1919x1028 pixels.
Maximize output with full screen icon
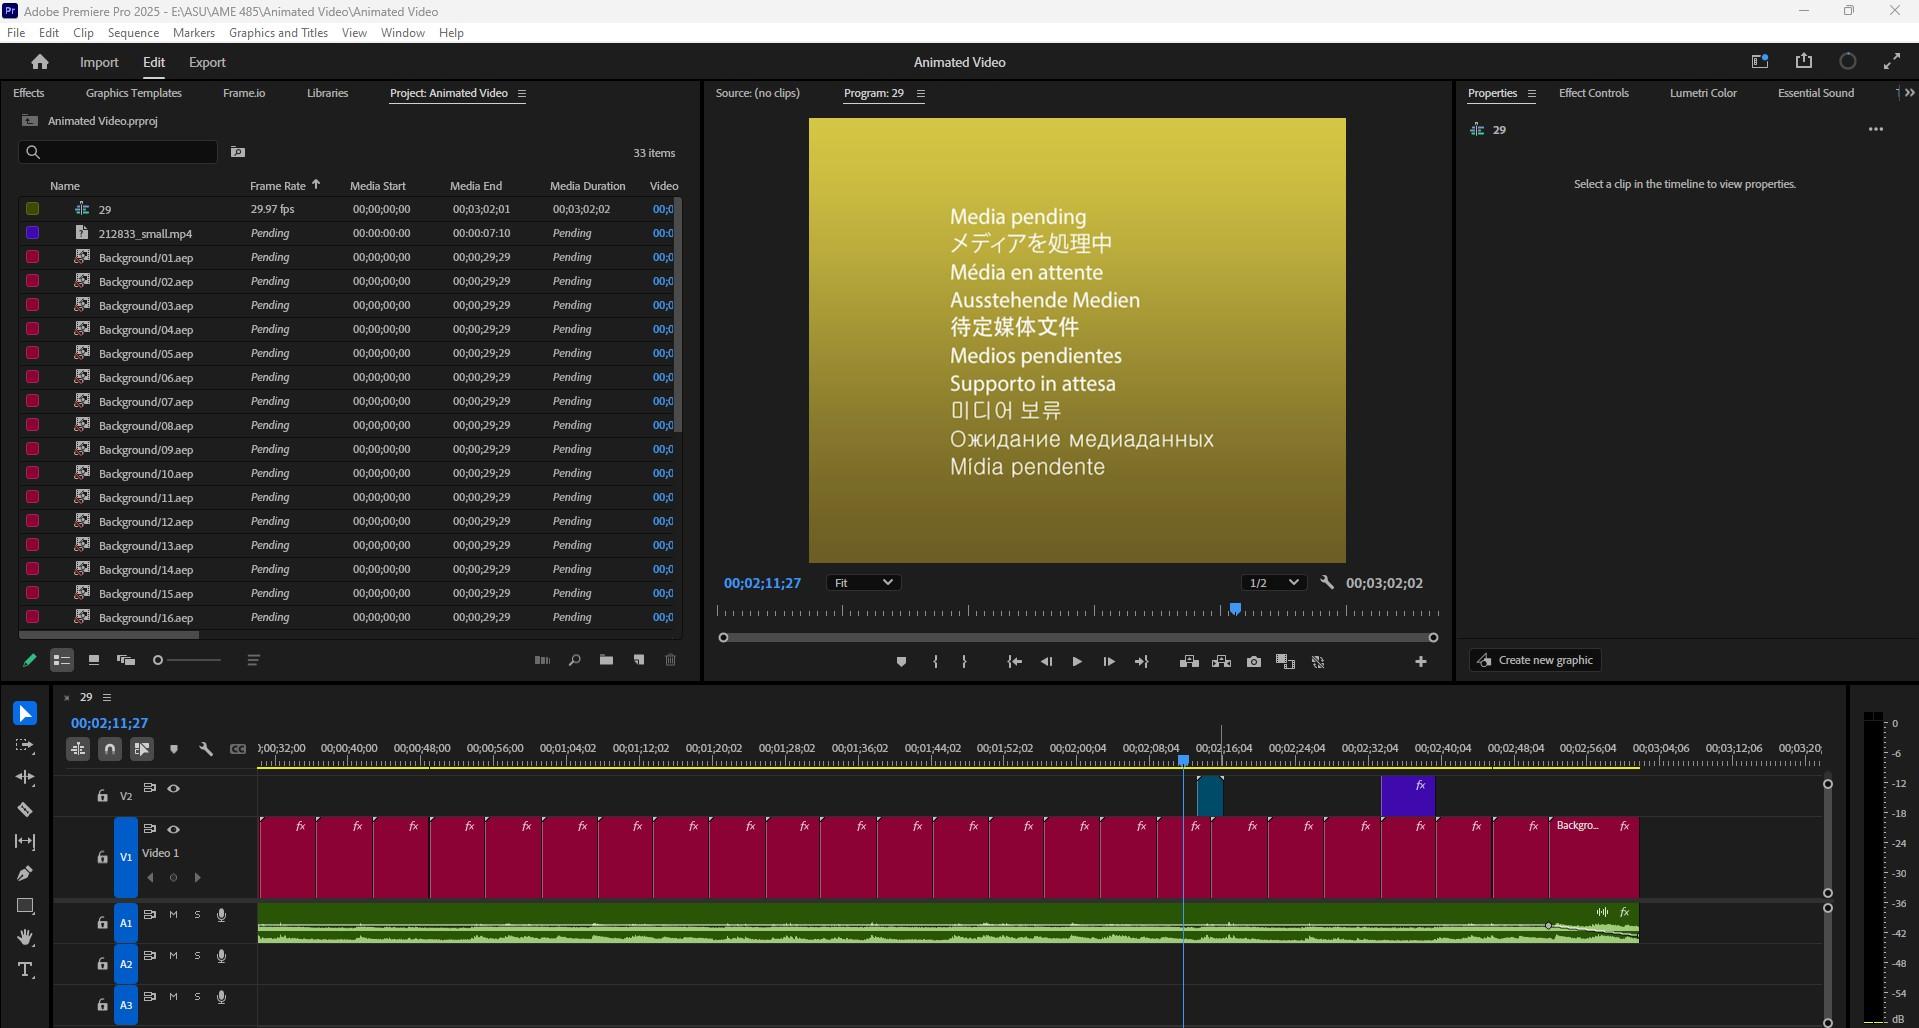point(1892,62)
